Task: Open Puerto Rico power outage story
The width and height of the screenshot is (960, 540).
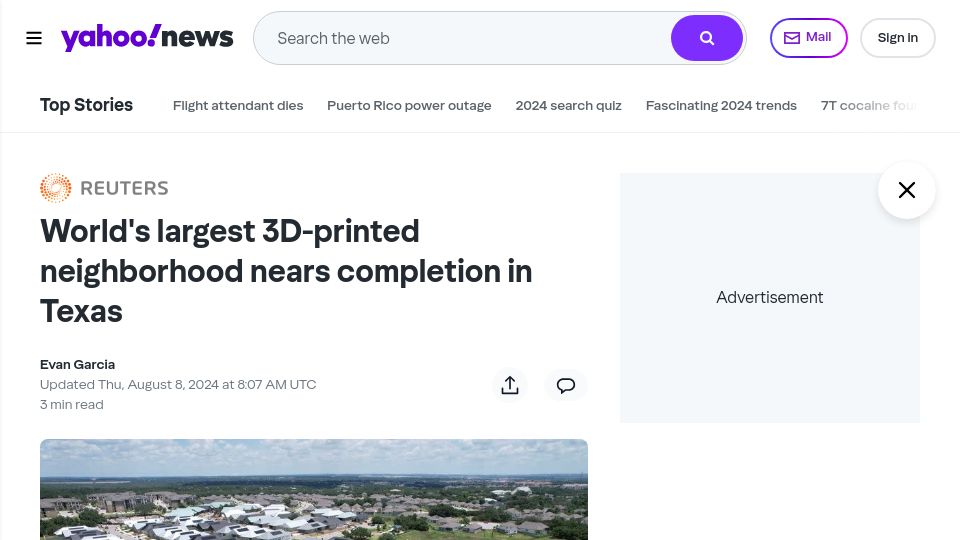Action: click(409, 105)
